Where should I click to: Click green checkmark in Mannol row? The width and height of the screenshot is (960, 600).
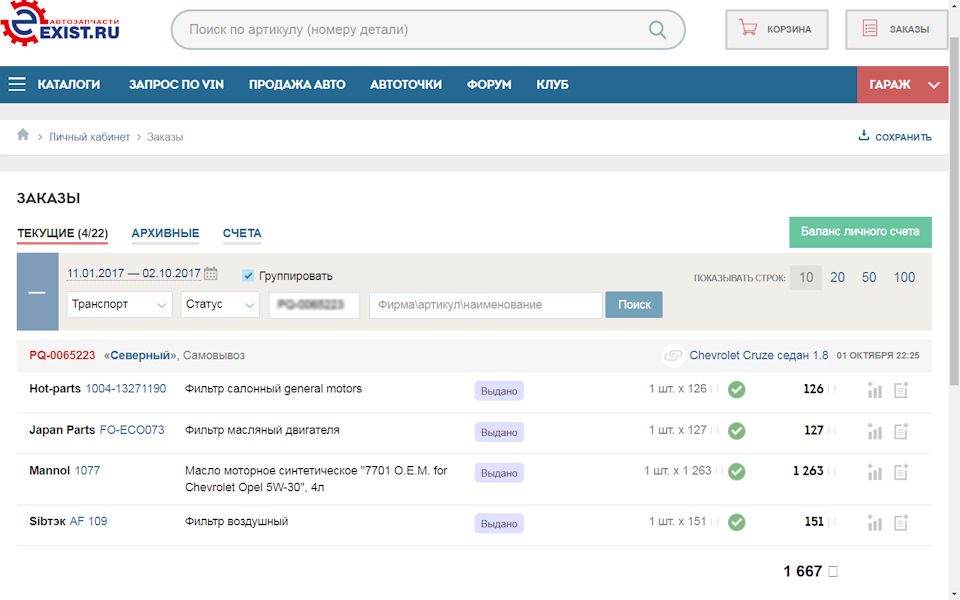737,471
